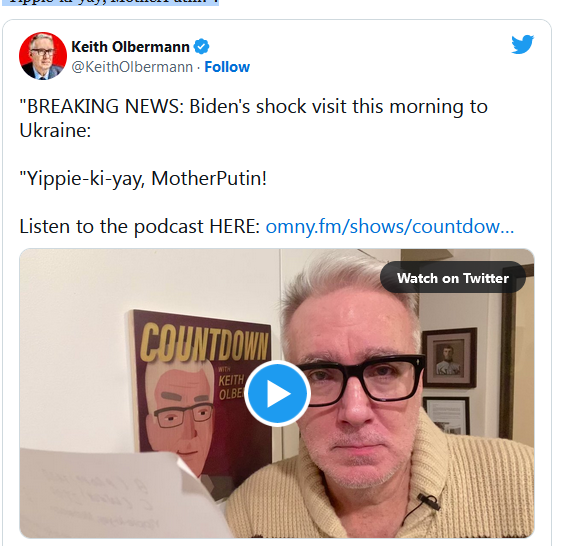Open the omny.fm podcast link
The width and height of the screenshot is (586, 546).
[390, 226]
